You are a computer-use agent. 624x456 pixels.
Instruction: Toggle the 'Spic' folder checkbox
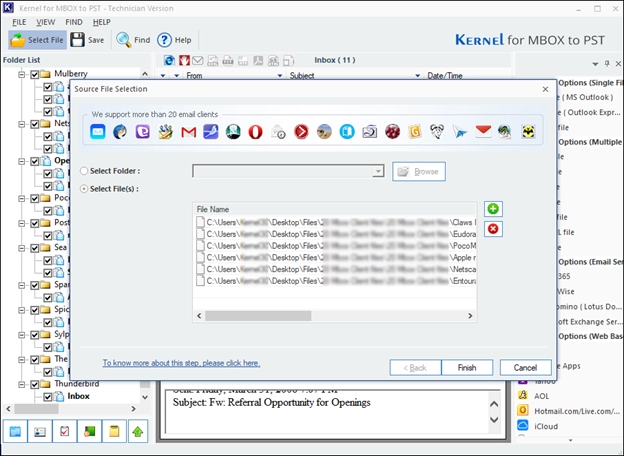click(x=35, y=310)
